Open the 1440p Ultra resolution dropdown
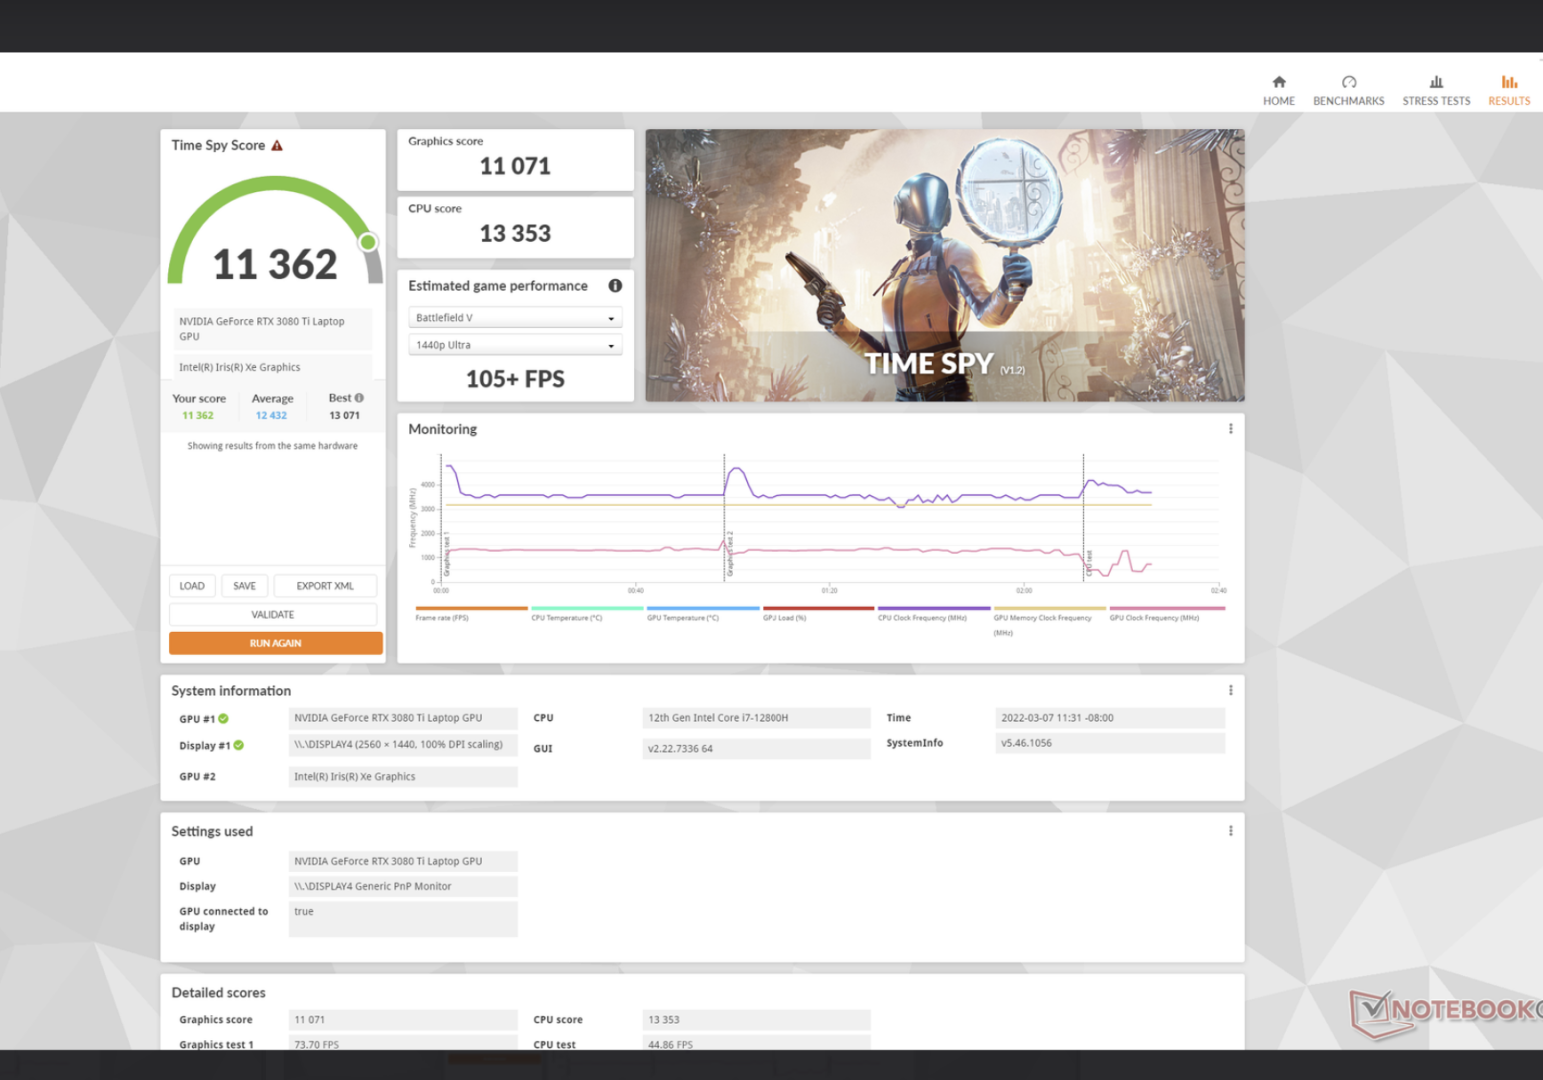This screenshot has width=1543, height=1080. [x=515, y=345]
